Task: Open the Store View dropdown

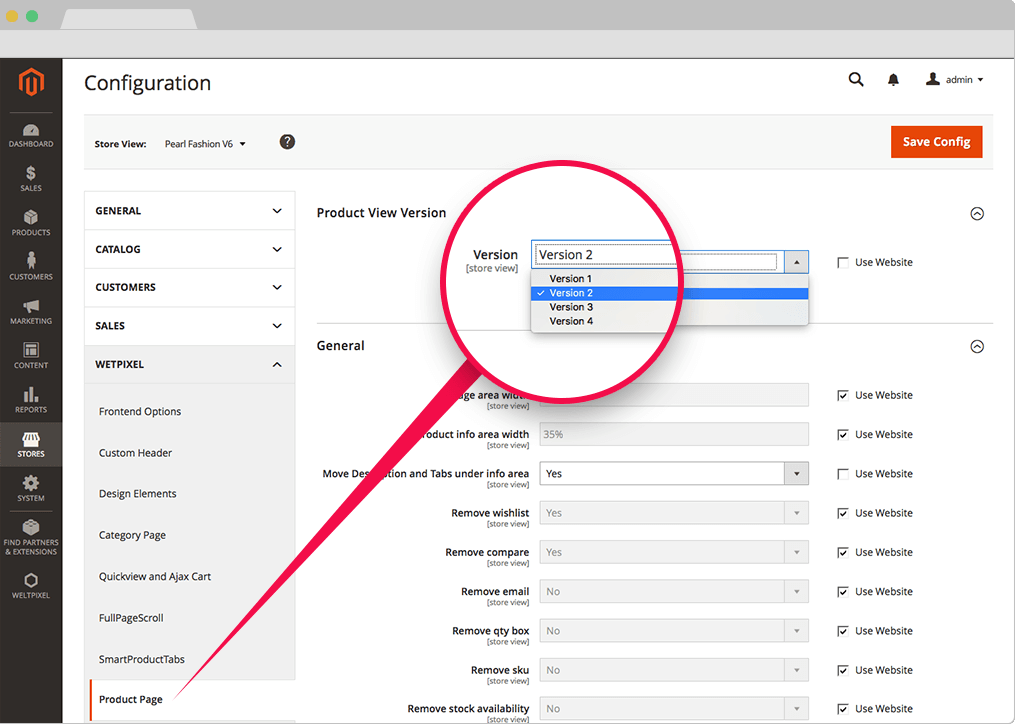Action: point(205,144)
